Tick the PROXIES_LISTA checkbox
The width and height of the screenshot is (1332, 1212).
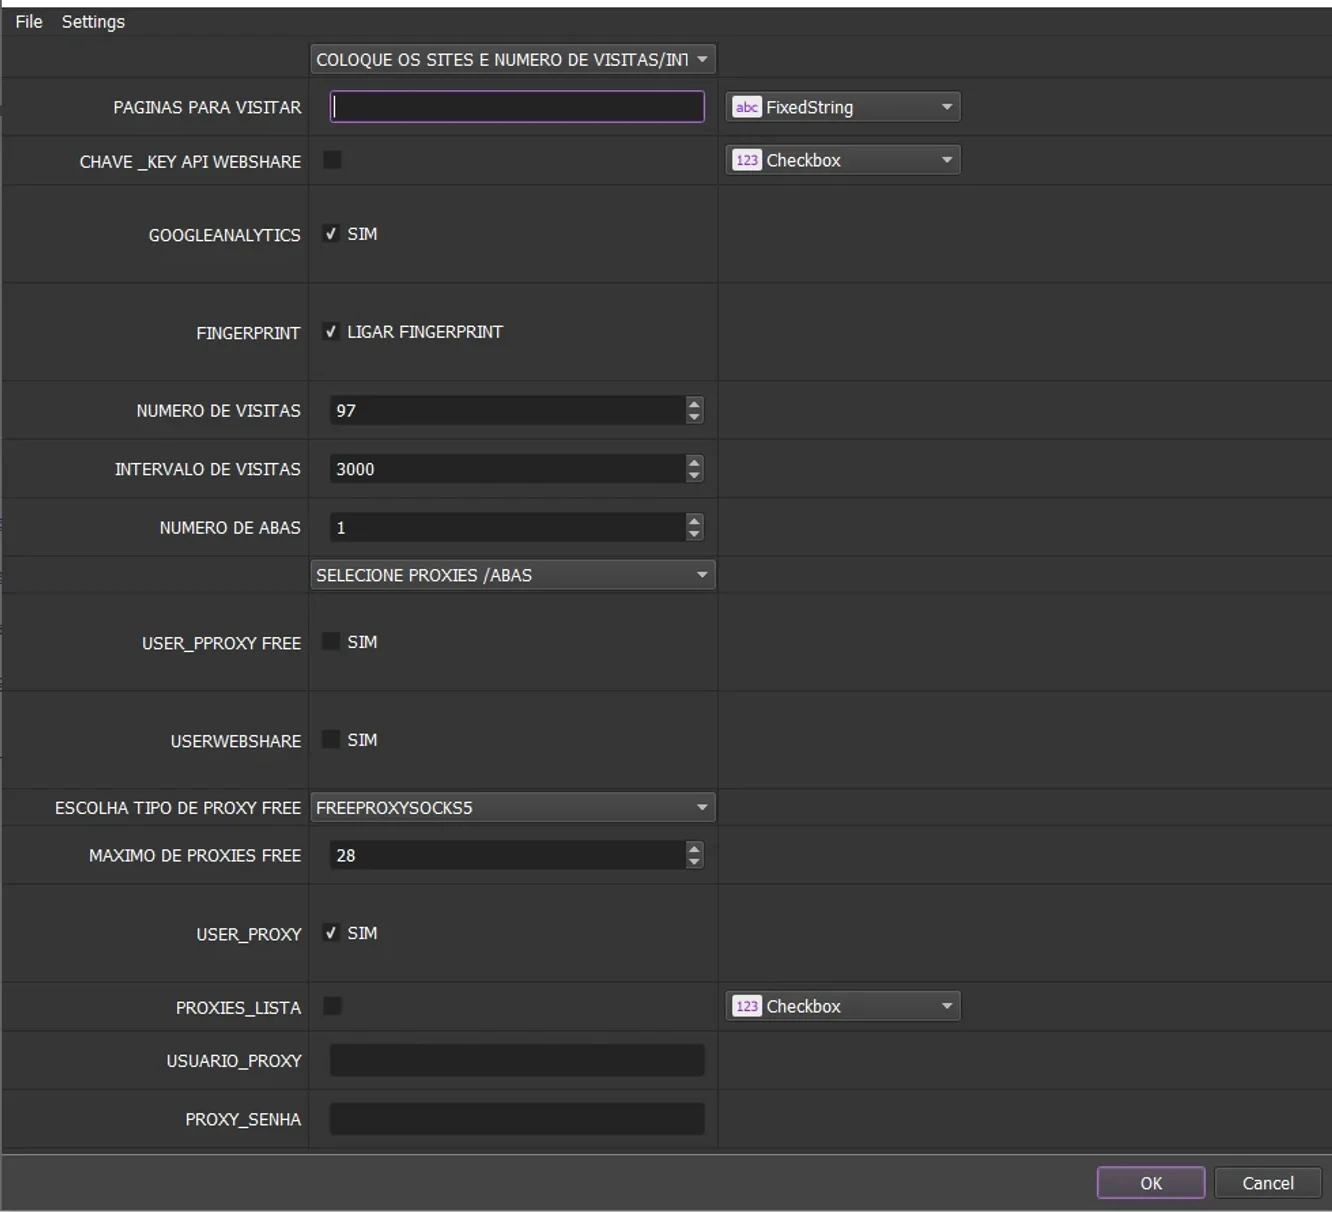pos(333,1006)
